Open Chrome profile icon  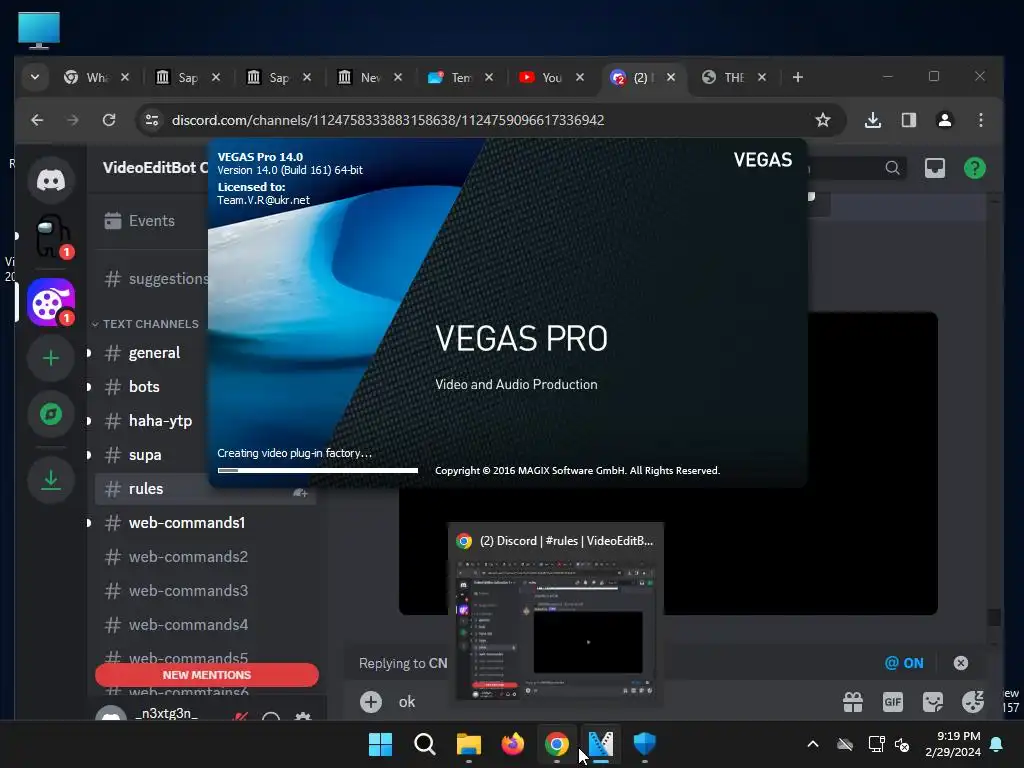(x=944, y=120)
